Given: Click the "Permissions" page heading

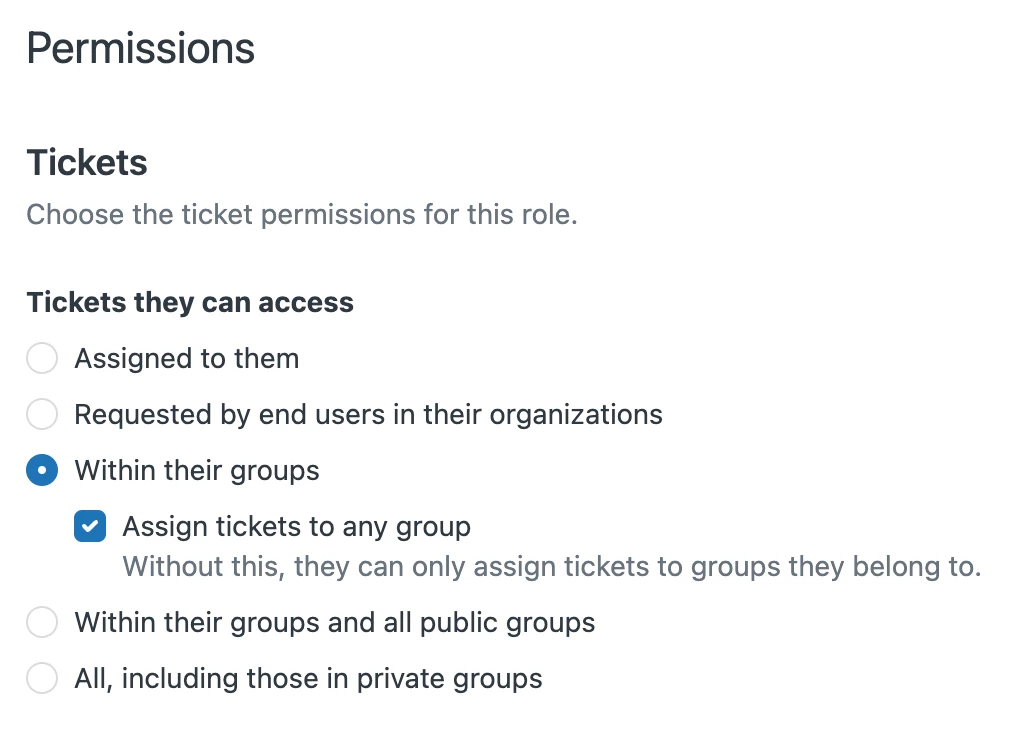Looking at the screenshot, I should 140,48.
